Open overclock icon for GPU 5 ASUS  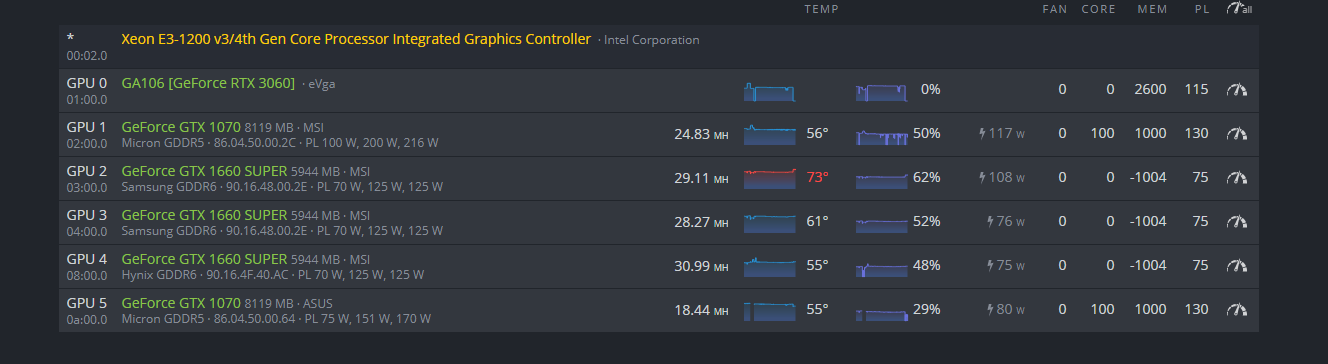(x=1237, y=309)
